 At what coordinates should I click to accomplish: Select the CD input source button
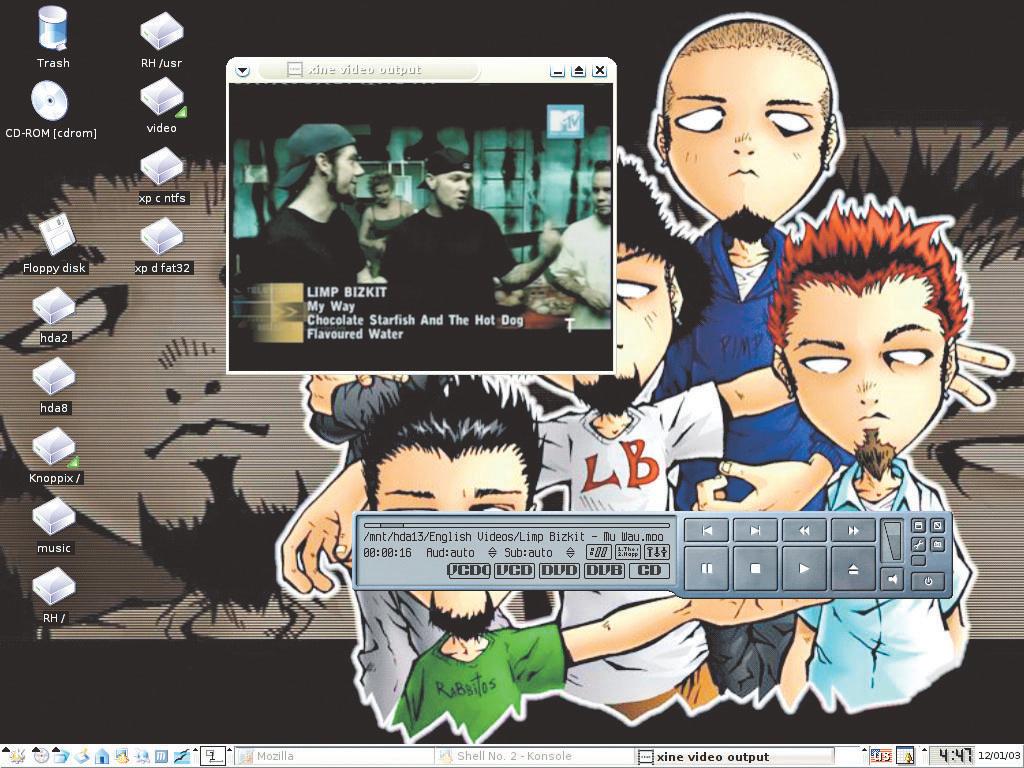(x=649, y=571)
